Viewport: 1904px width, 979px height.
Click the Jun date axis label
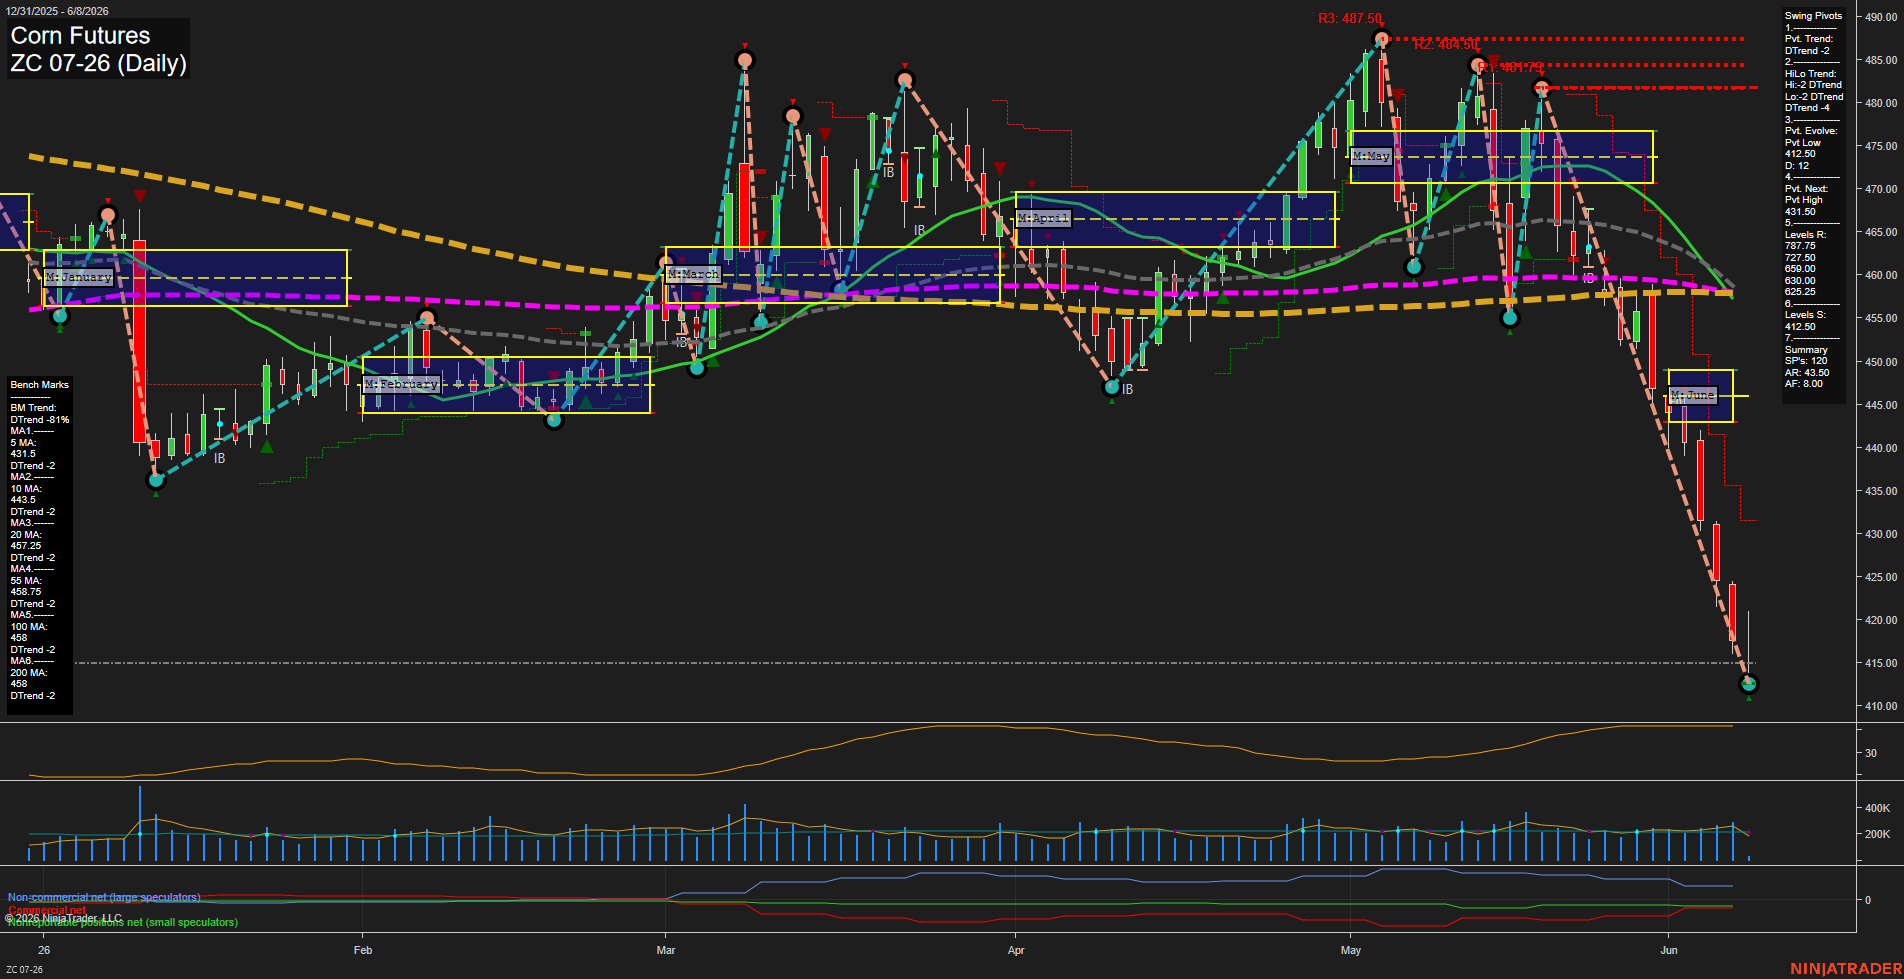1669,950
